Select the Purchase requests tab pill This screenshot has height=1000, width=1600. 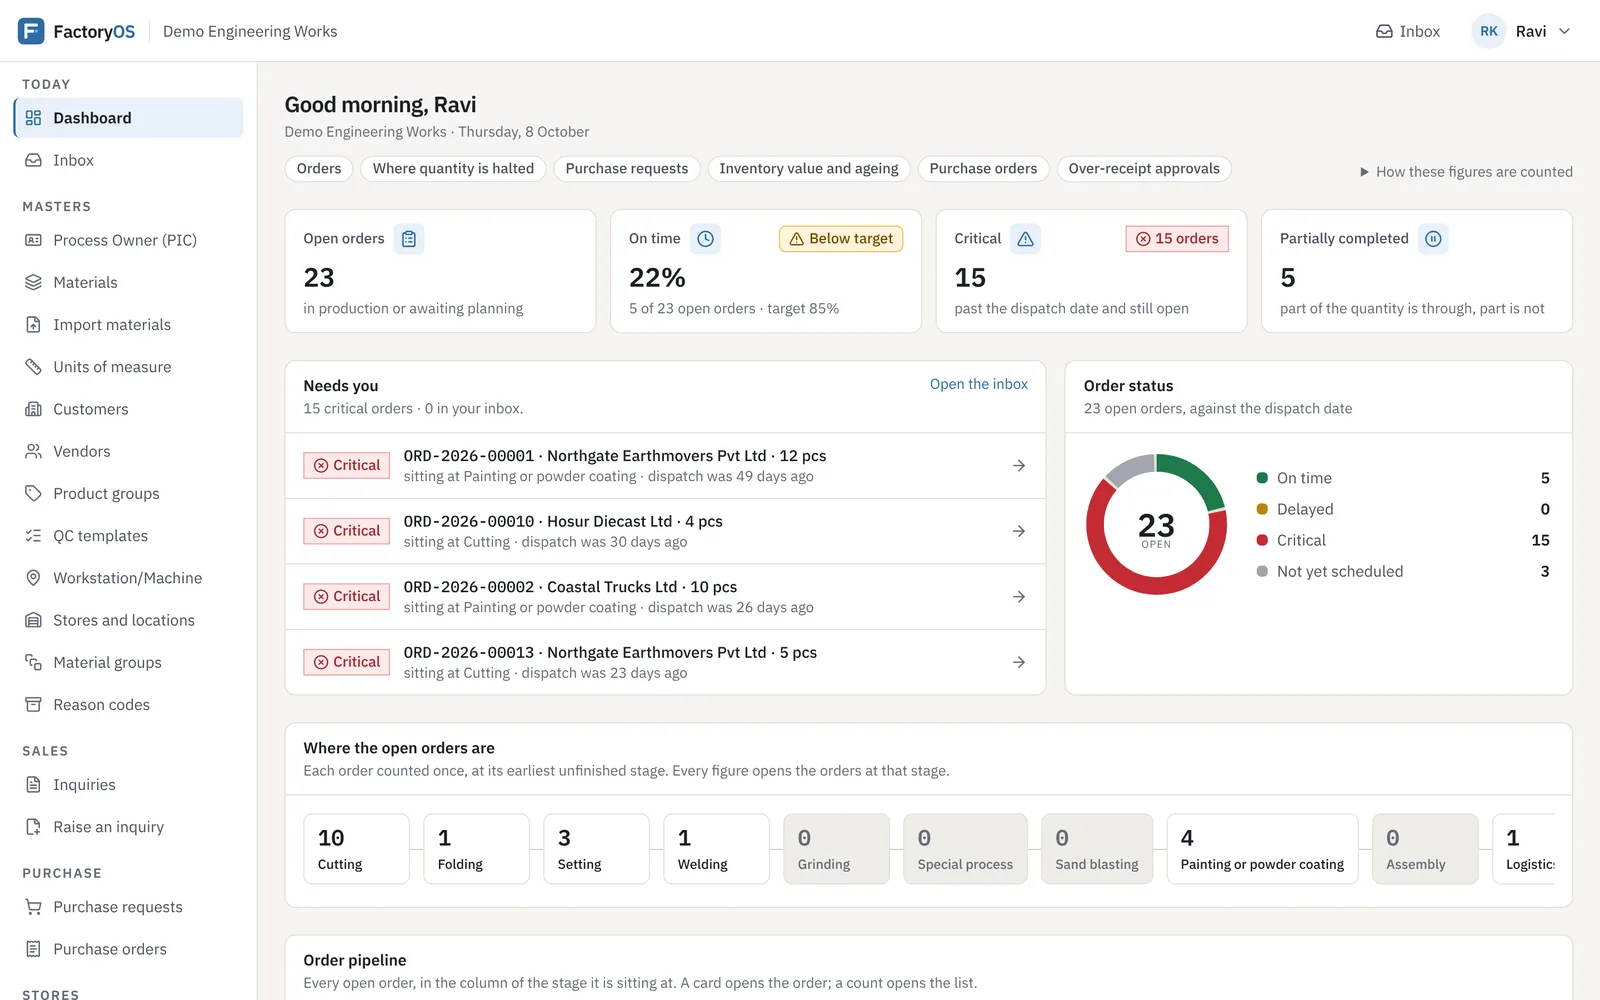[627, 169]
